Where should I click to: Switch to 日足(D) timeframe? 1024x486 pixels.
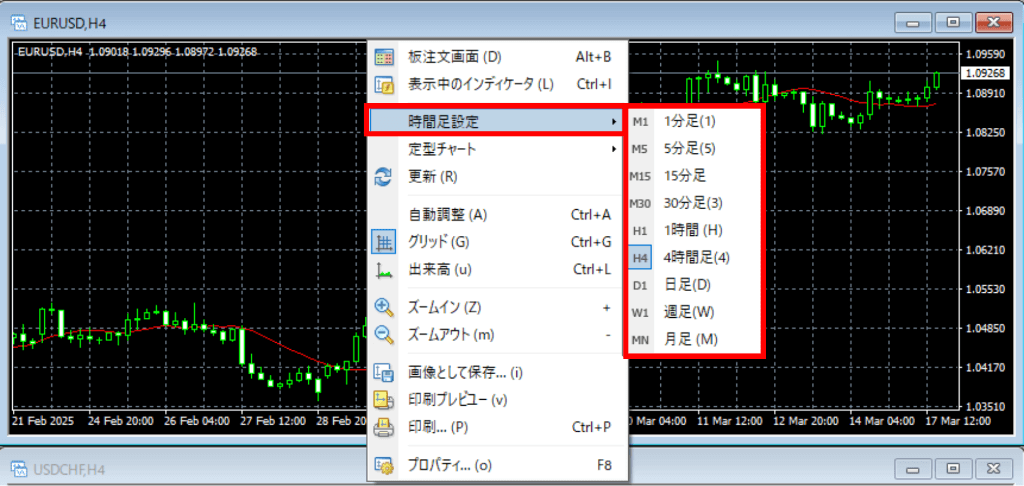694,285
